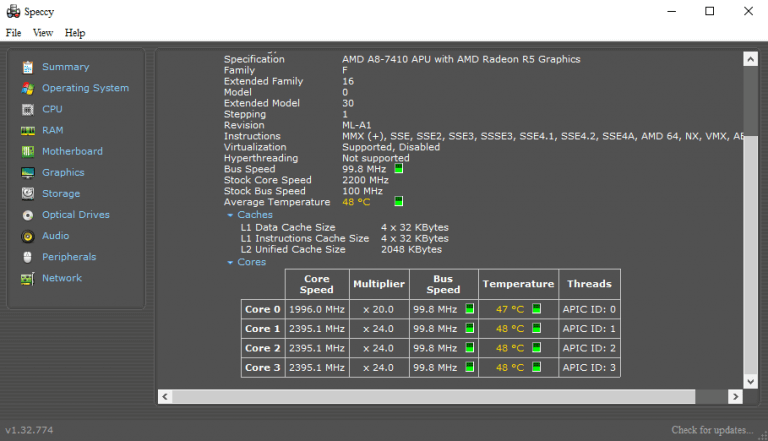Open the File menu
This screenshot has height=441, width=768.
(x=13, y=33)
